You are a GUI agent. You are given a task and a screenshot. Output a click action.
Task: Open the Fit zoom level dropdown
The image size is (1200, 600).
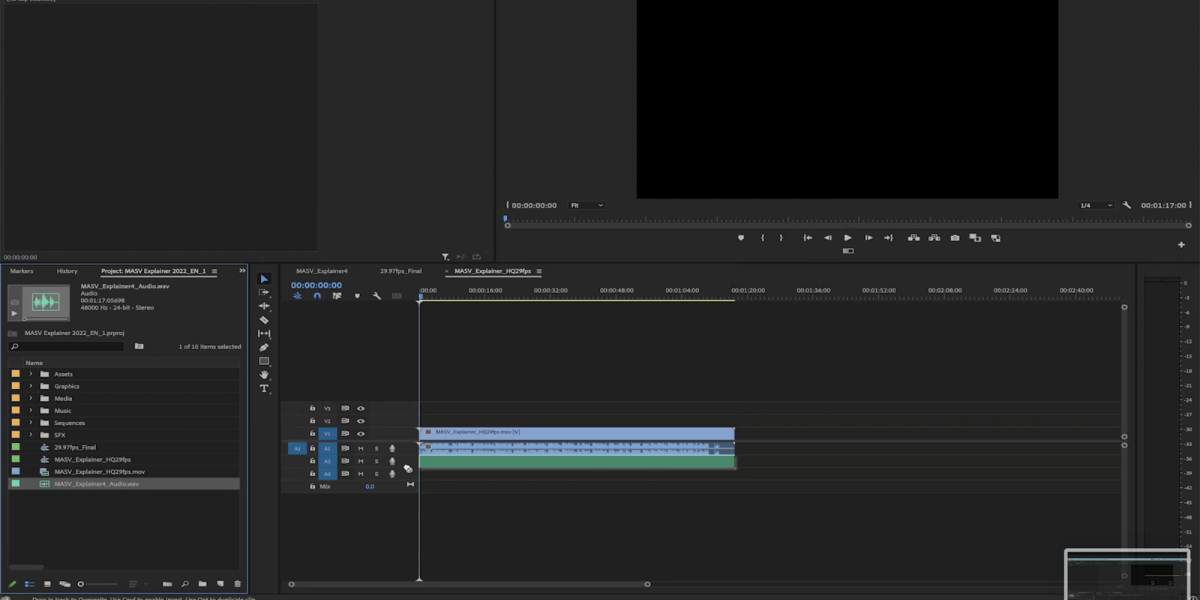tap(587, 205)
